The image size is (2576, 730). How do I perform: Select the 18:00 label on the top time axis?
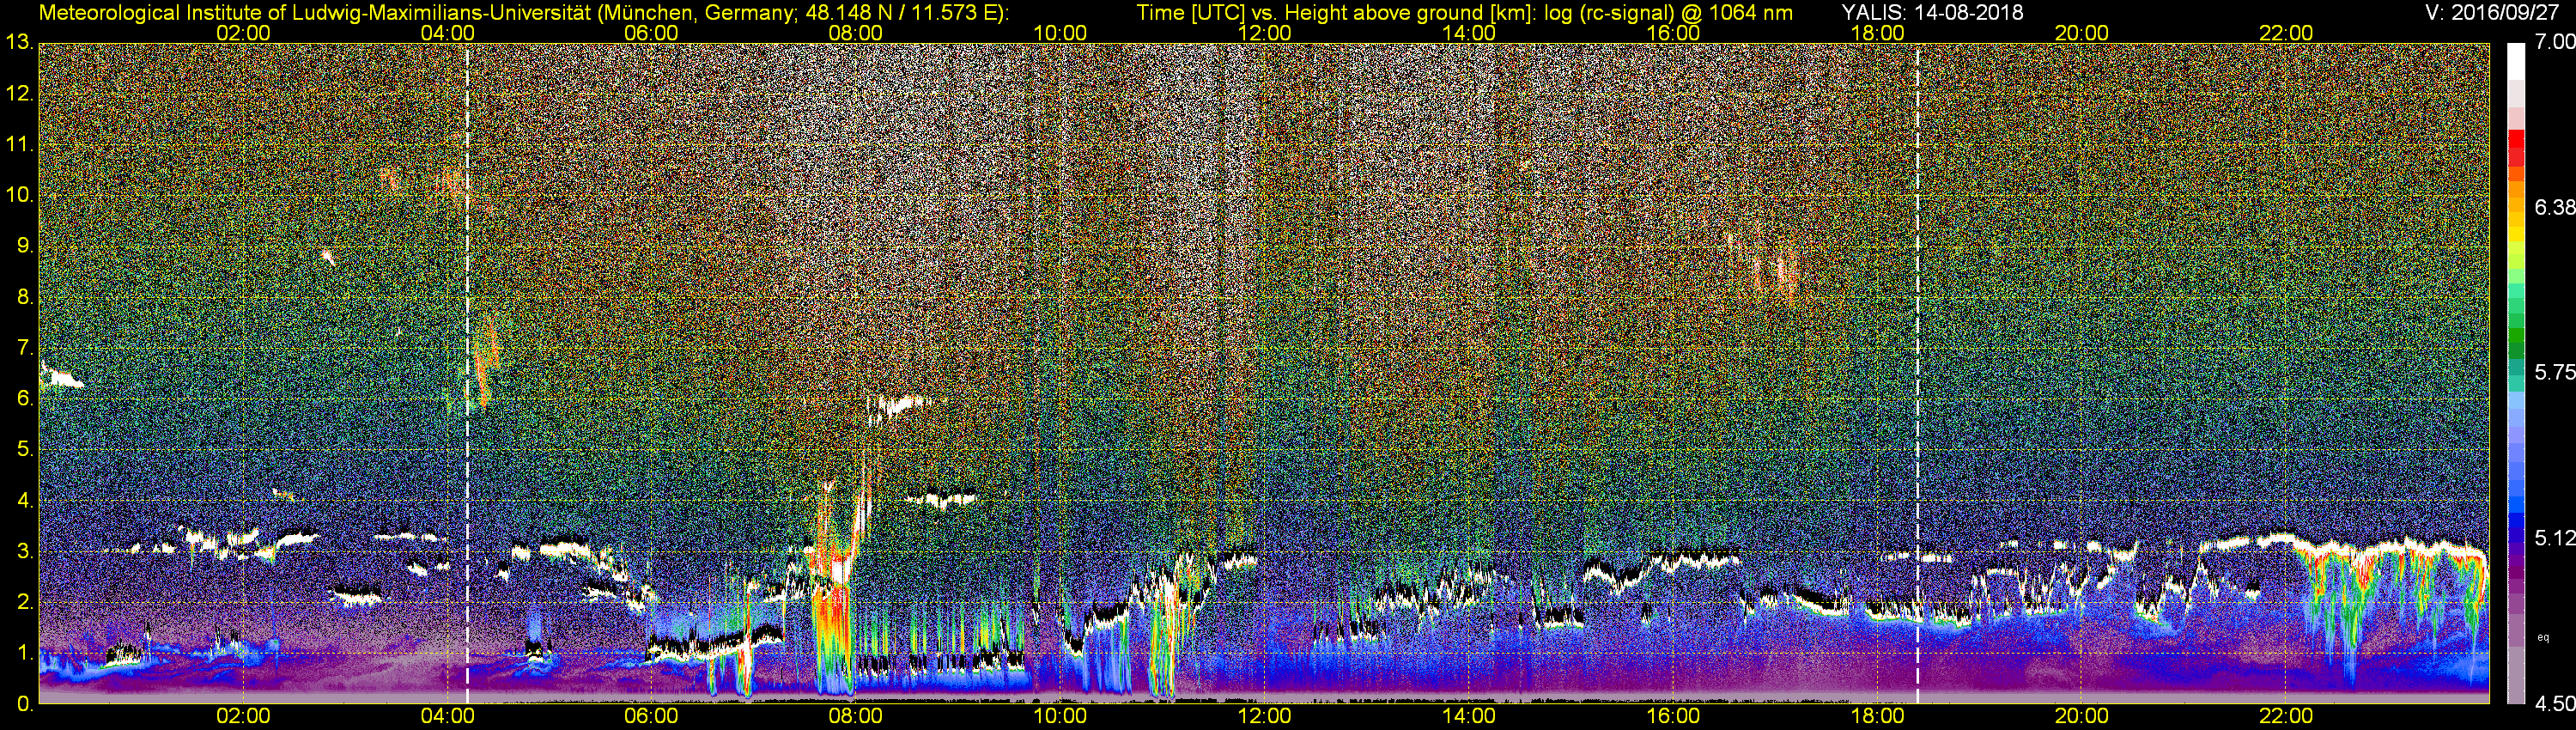click(x=1878, y=33)
